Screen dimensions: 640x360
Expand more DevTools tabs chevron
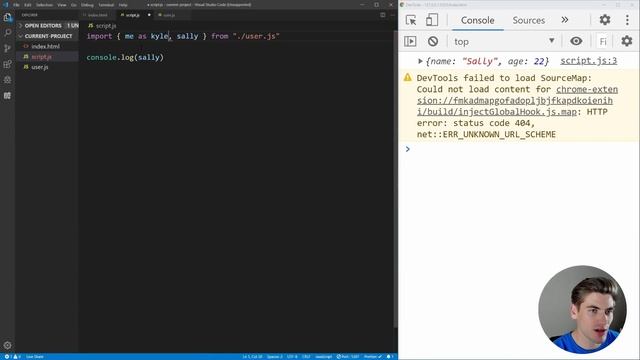(x=565, y=20)
